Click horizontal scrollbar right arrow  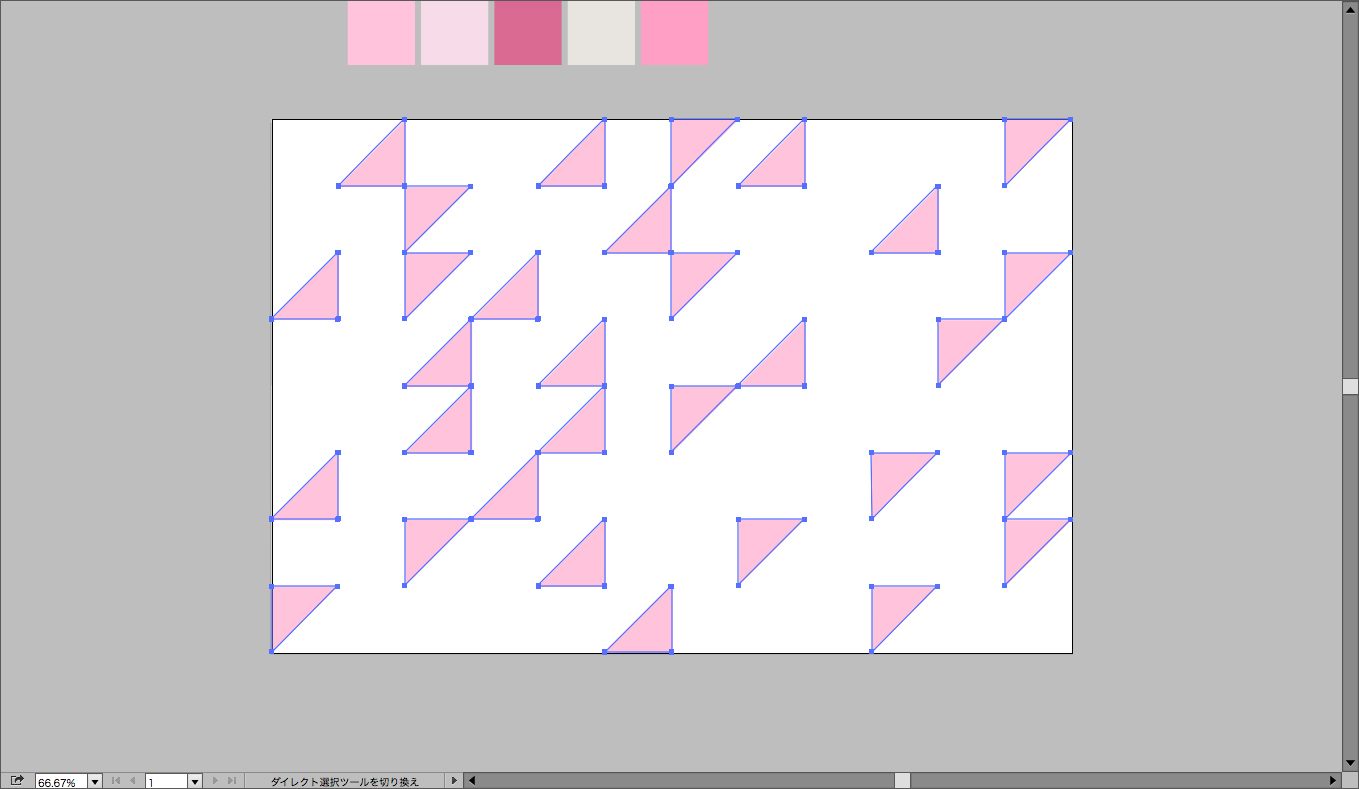tap(1332, 780)
